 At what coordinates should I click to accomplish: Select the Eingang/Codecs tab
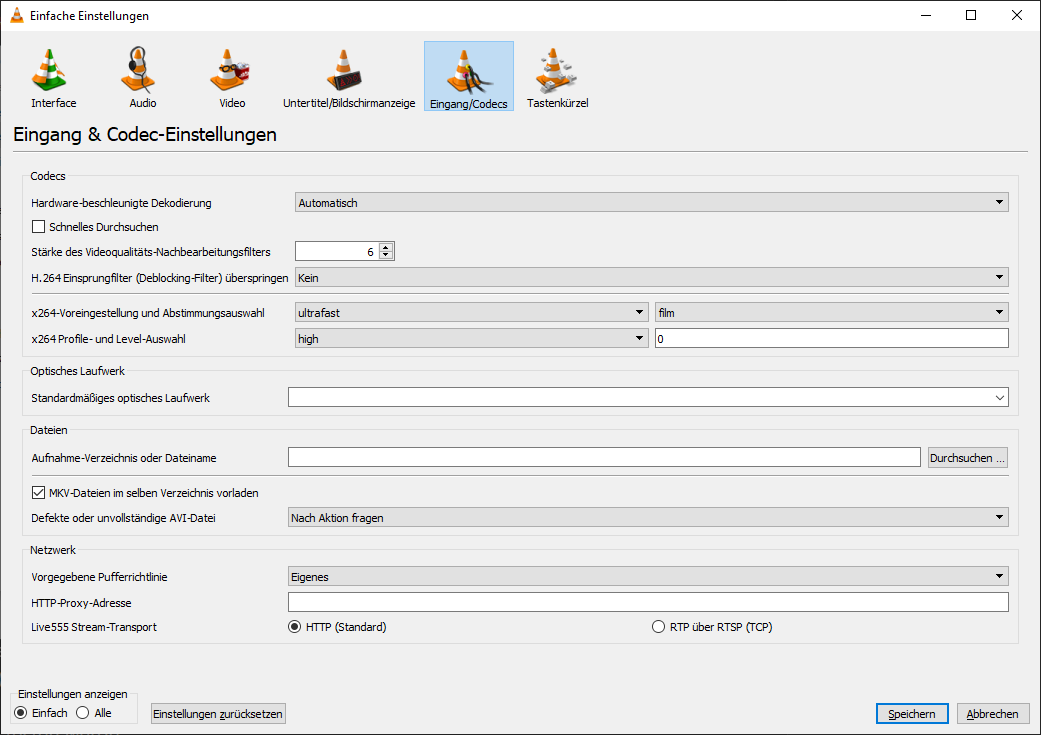(468, 76)
